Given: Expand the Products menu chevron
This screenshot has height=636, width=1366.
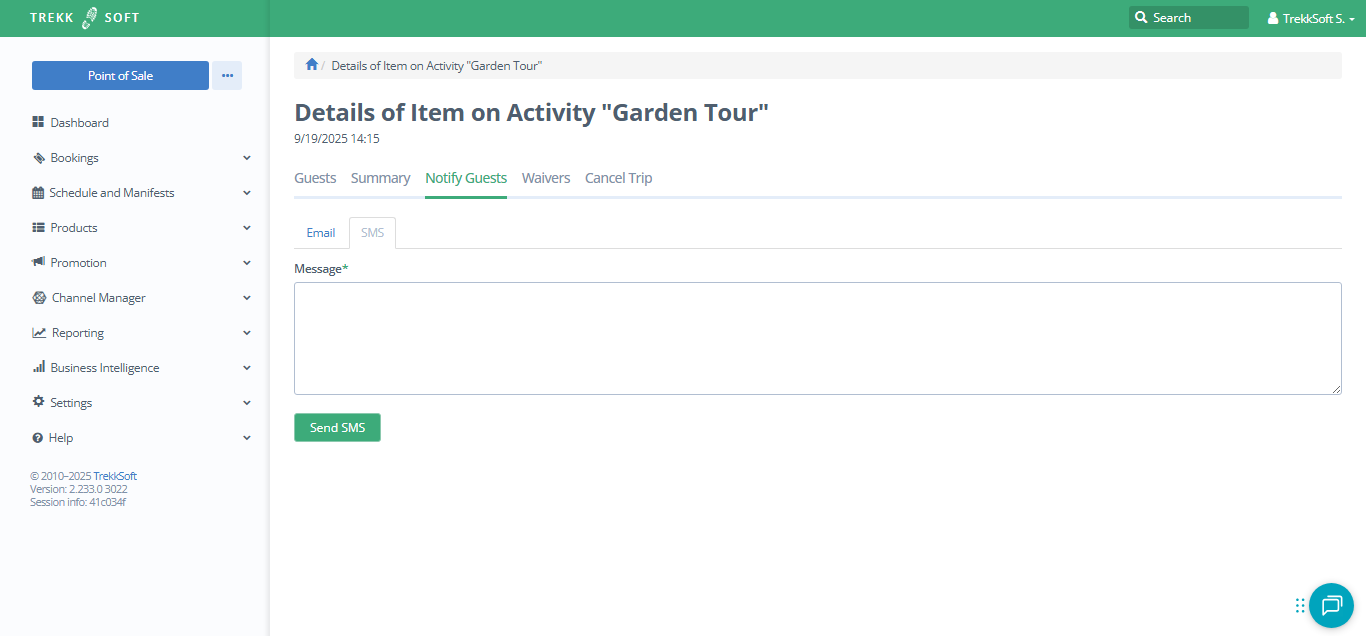Looking at the screenshot, I should [247, 228].
